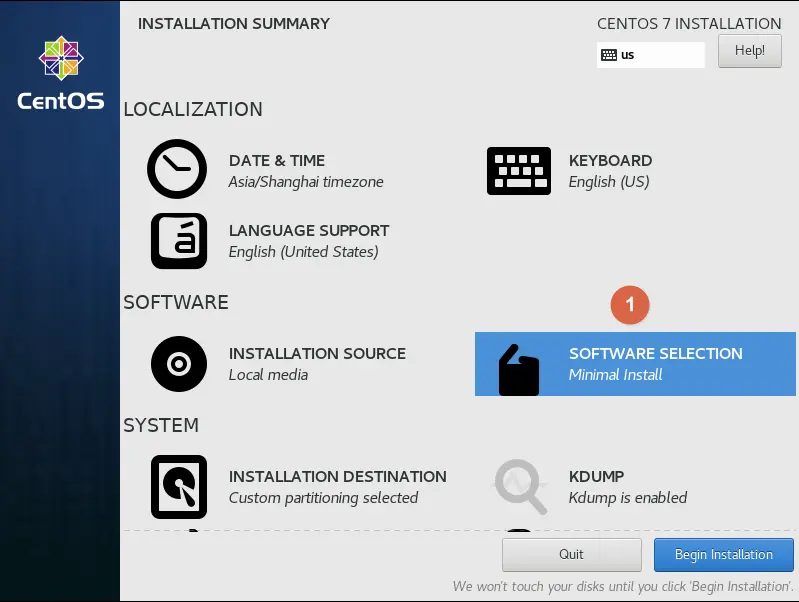Open the Kdump magnifier icon
Image resolution: width=799 pixels, height=602 pixels.
[x=521, y=487]
